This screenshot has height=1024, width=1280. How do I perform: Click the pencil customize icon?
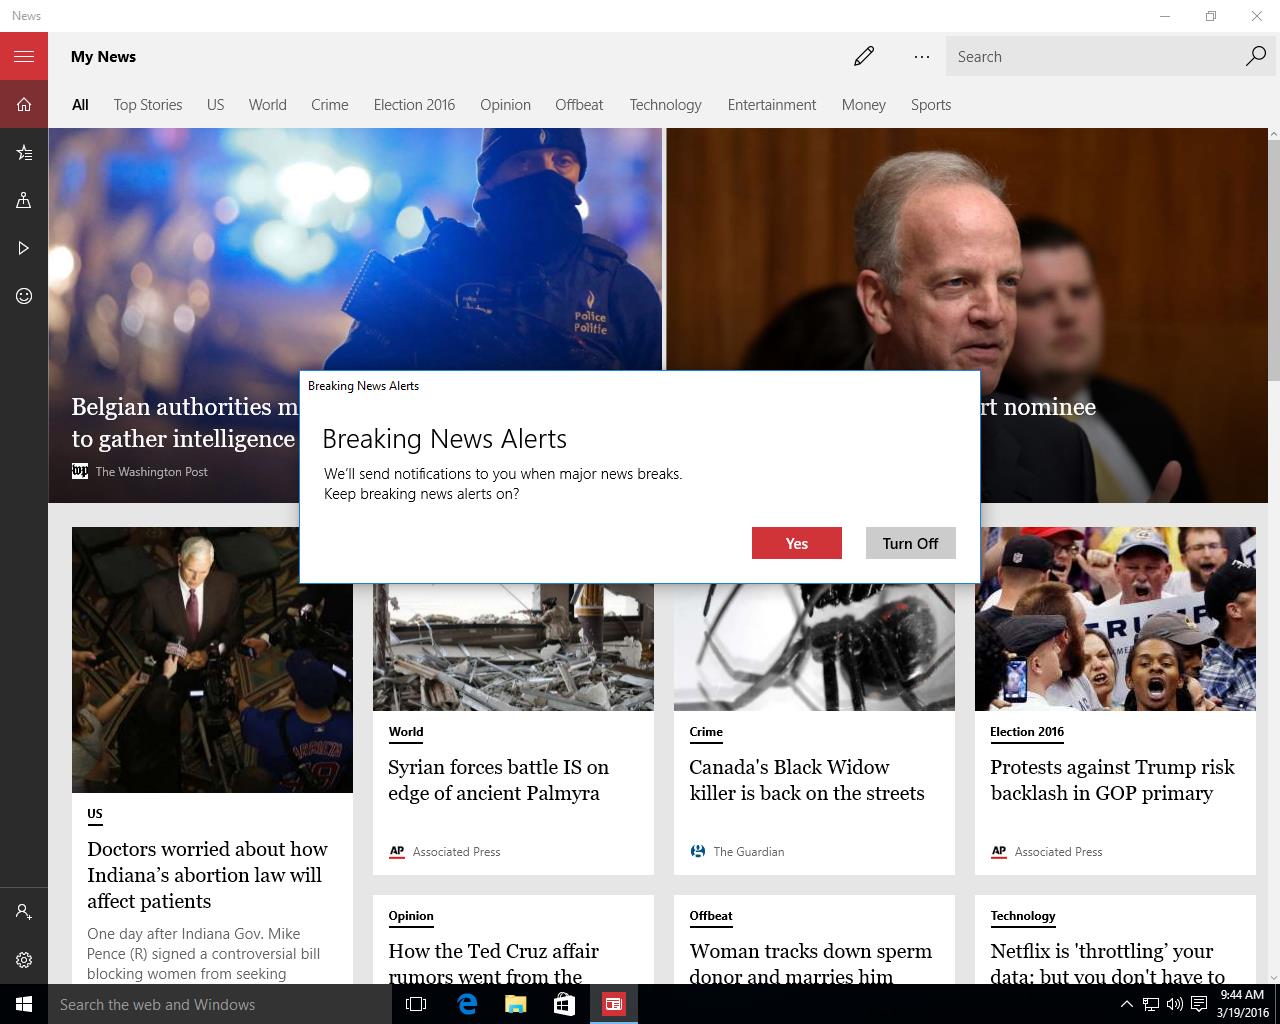pos(864,56)
